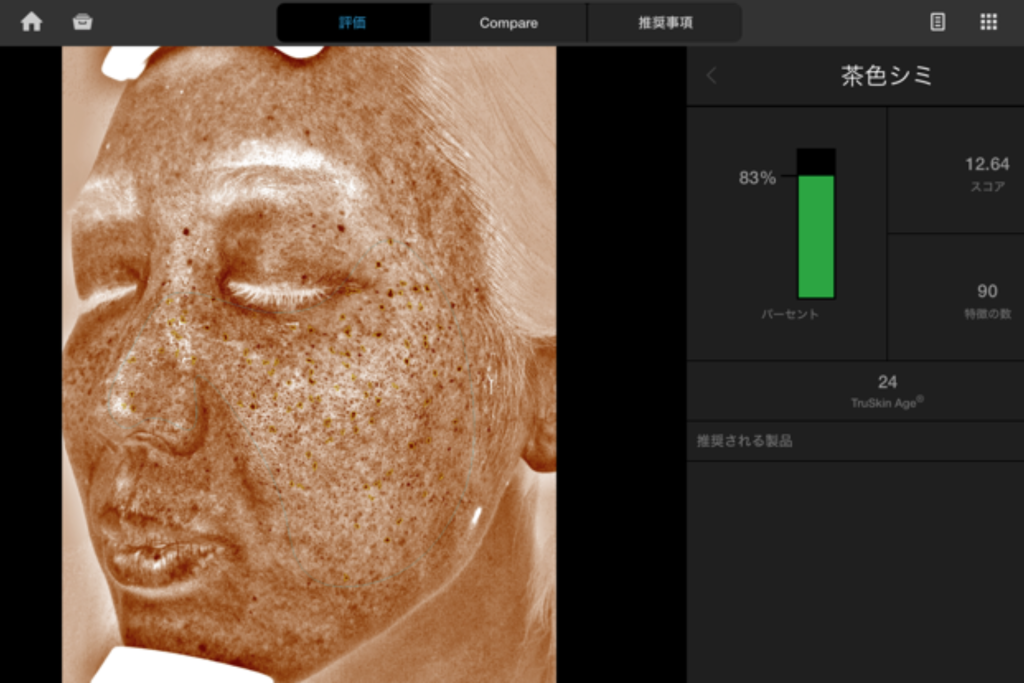This screenshot has width=1024, height=683.
Task: Open the 推奨事項 tab
Action: pyautogui.click(x=665, y=22)
